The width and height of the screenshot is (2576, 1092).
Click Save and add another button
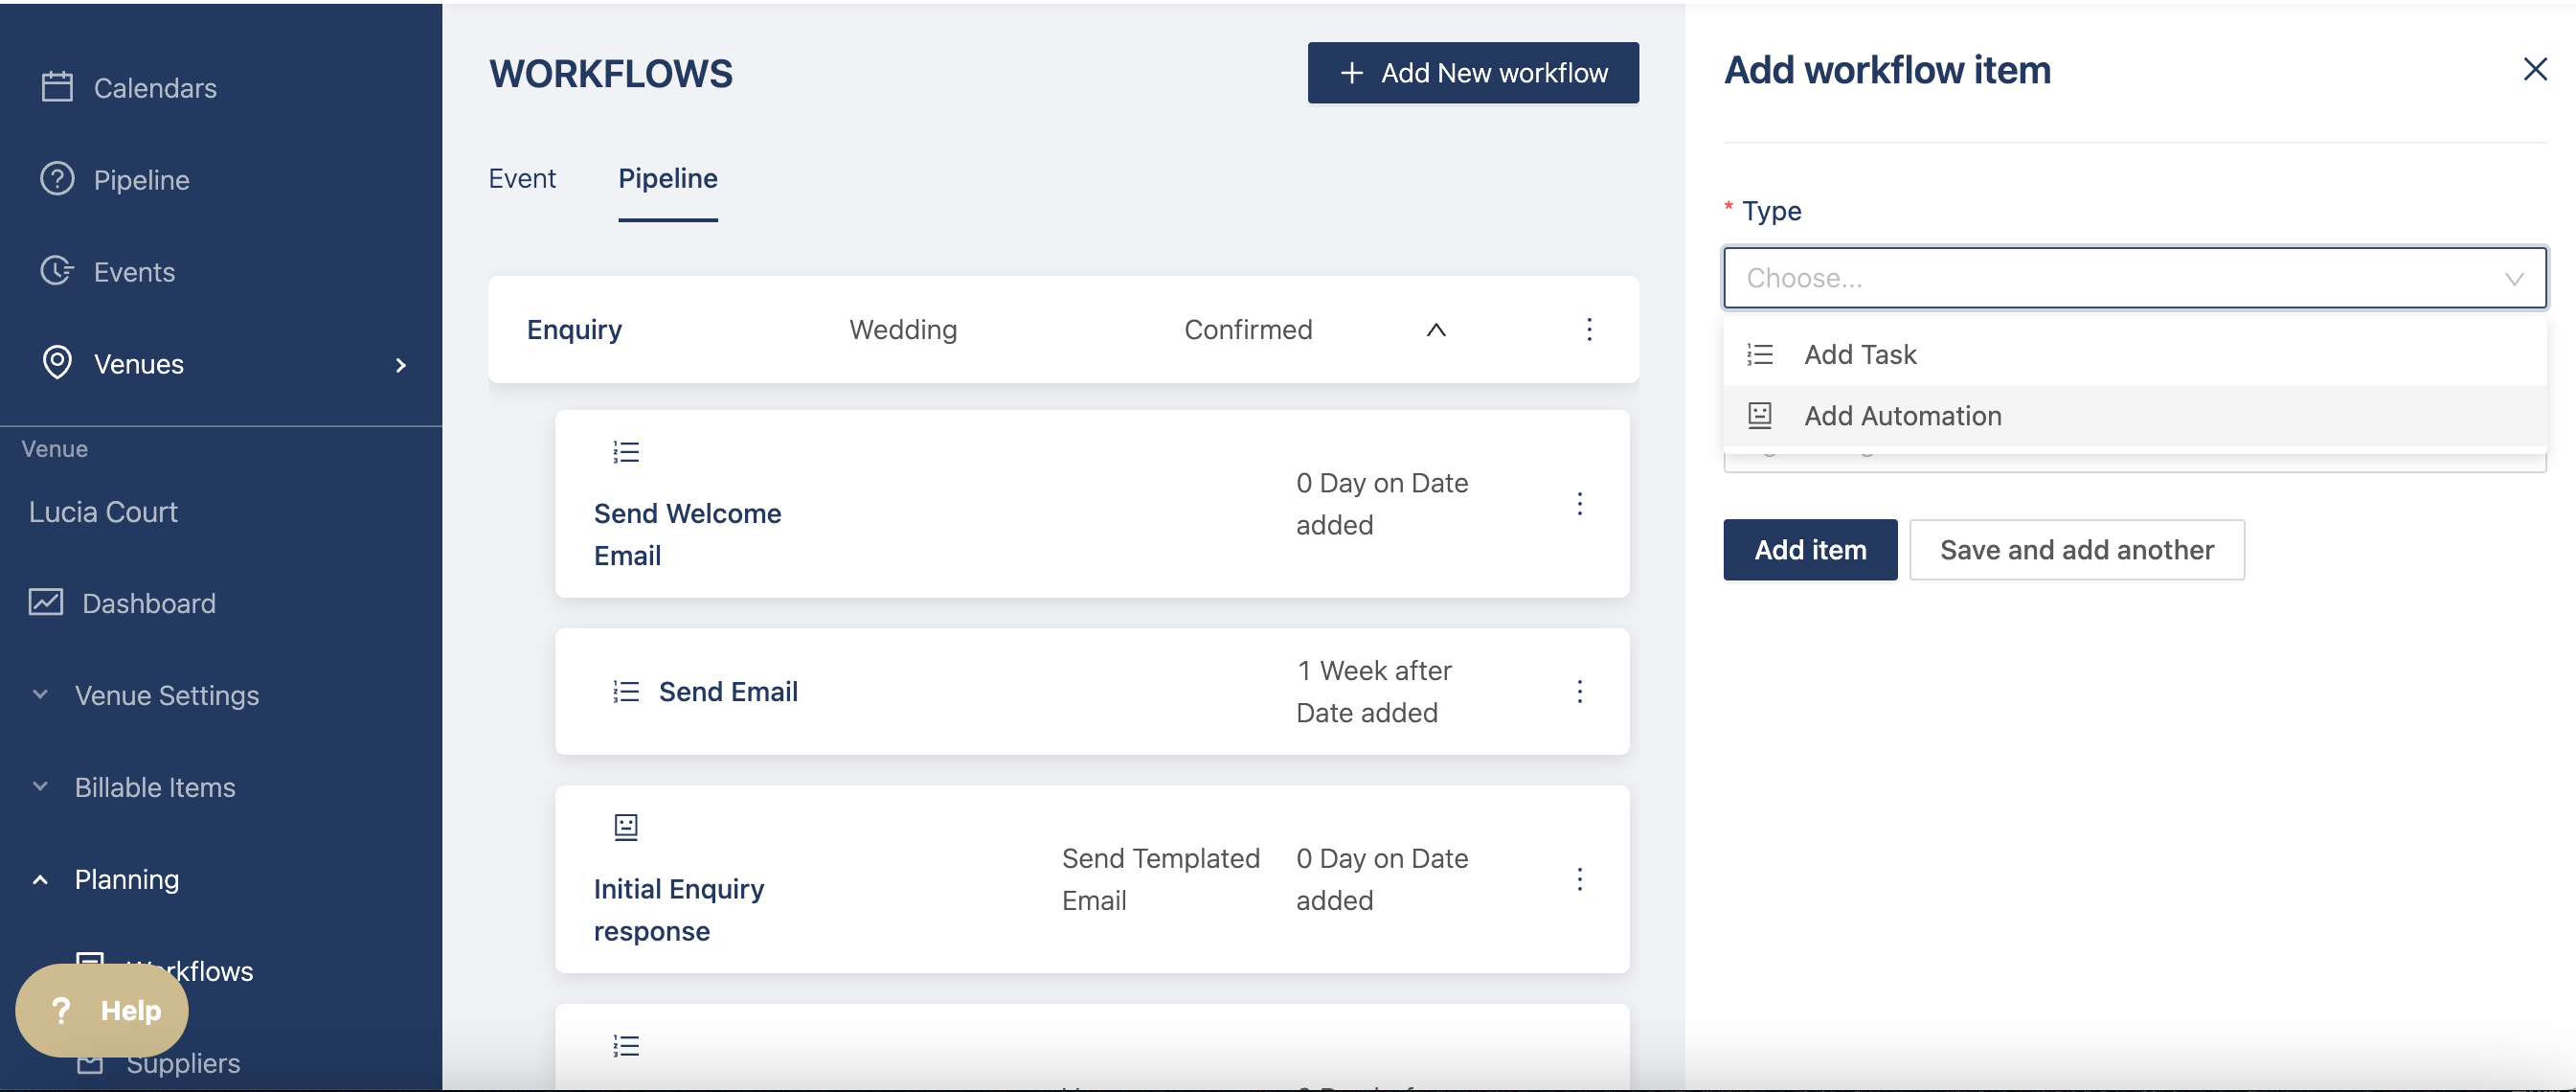point(2076,549)
